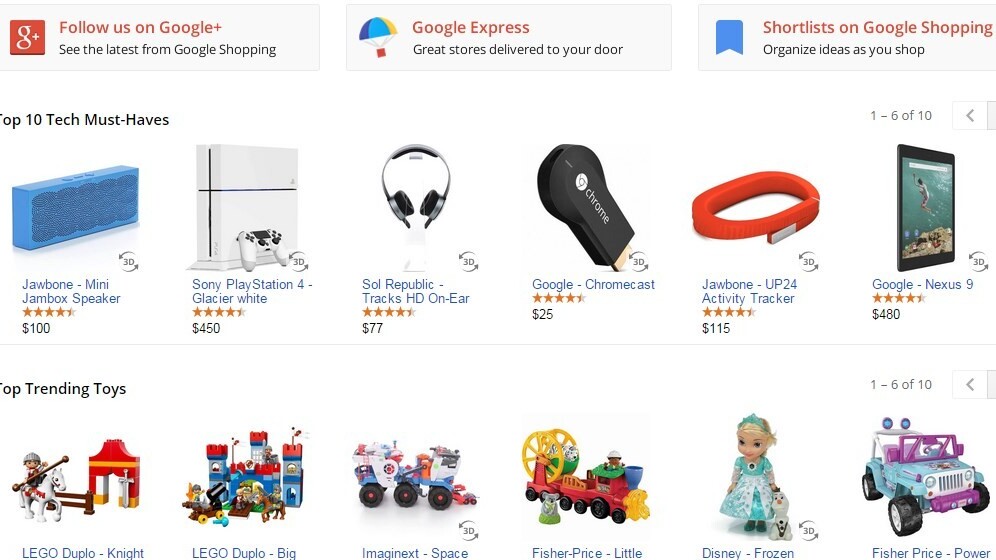The image size is (996, 560).
Task: Open the Google Chromecast product link
Action: [x=593, y=284]
